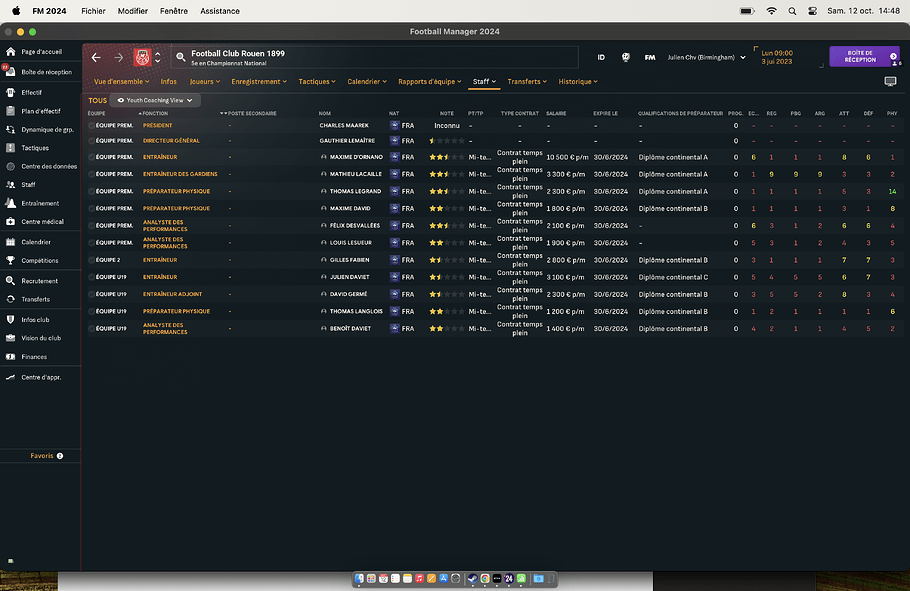This screenshot has height=591, width=910.
Task: Open Centre médical in the sidebar
Action: 42,221
